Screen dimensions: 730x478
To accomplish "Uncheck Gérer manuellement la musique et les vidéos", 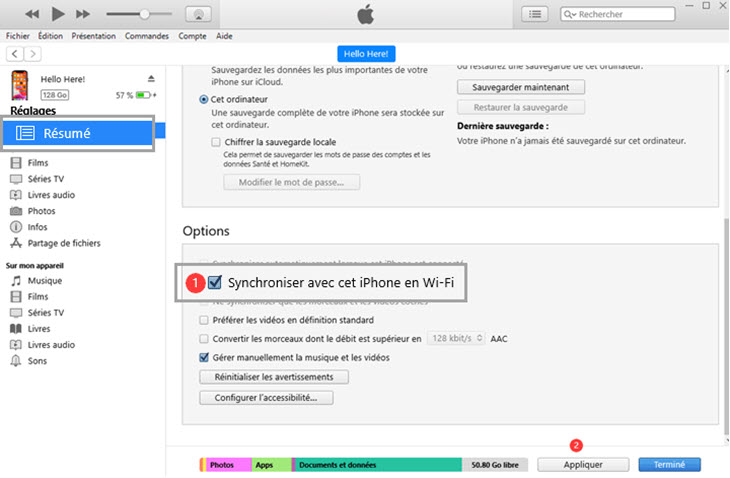I will point(203,357).
